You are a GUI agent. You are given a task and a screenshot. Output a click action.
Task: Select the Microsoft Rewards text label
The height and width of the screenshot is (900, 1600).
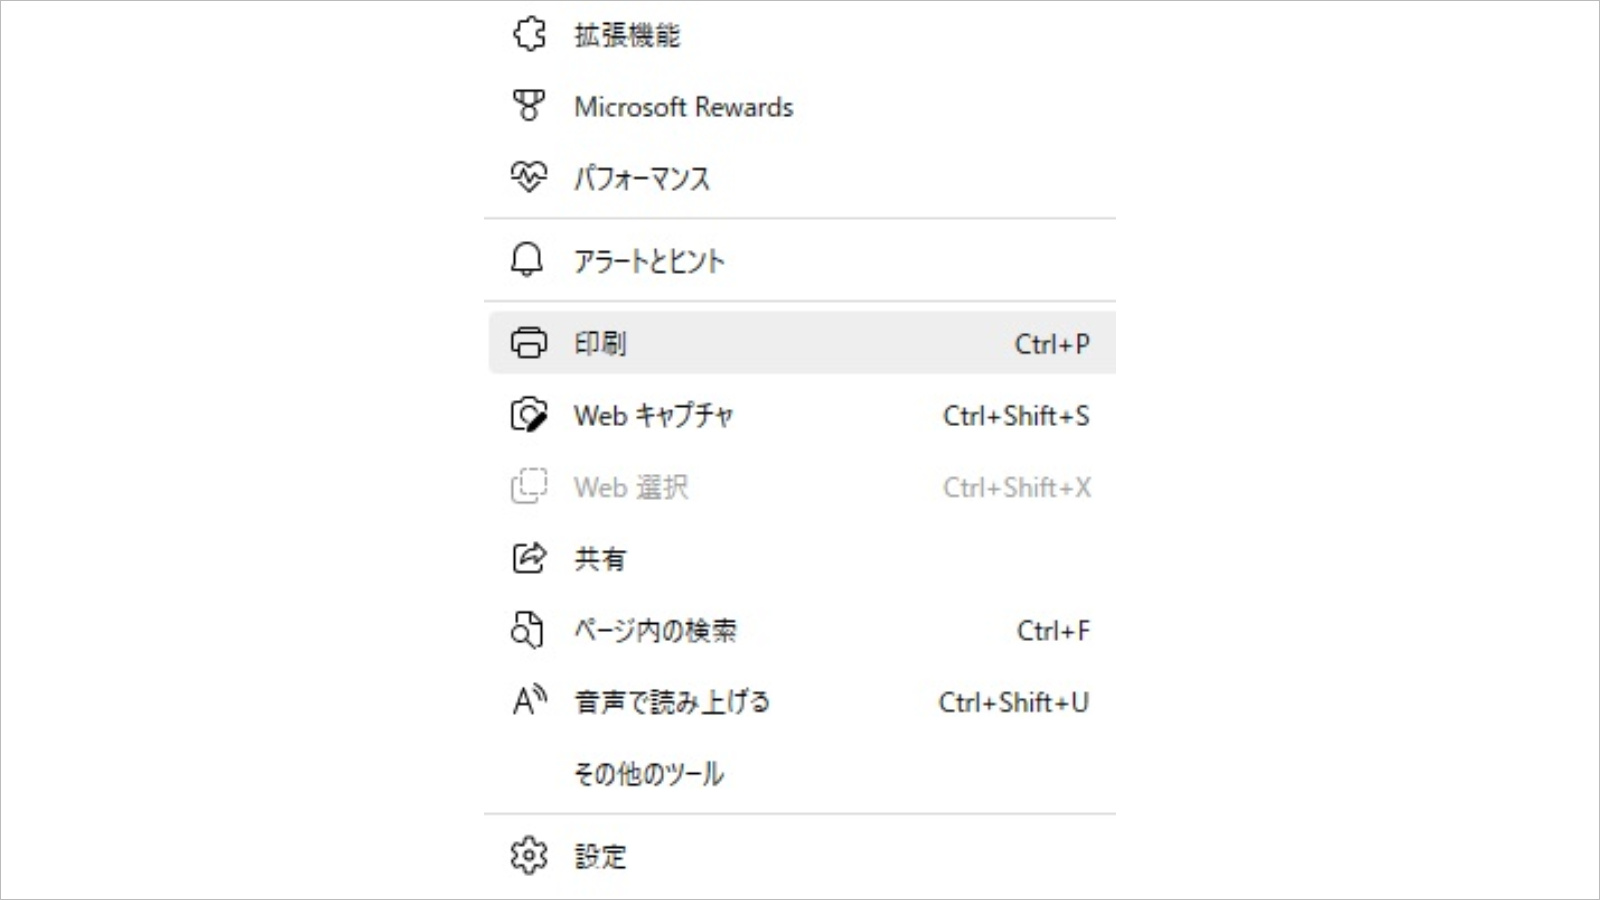tap(683, 107)
